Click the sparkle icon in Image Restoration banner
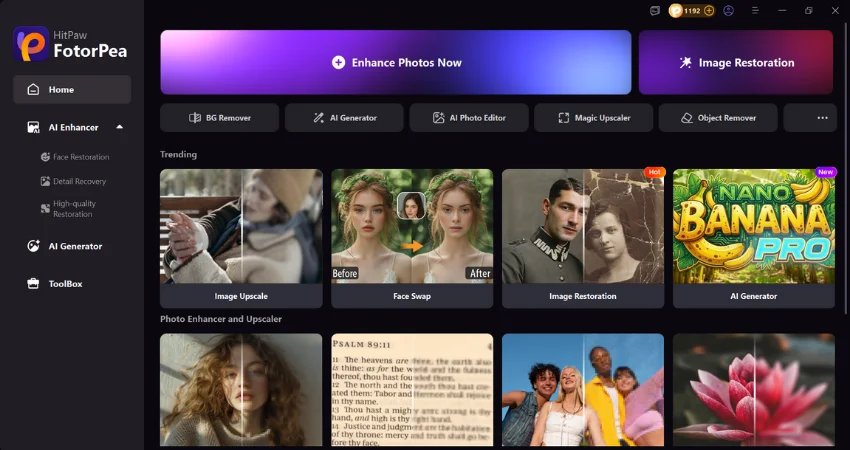The height and width of the screenshot is (450, 850). tap(686, 62)
